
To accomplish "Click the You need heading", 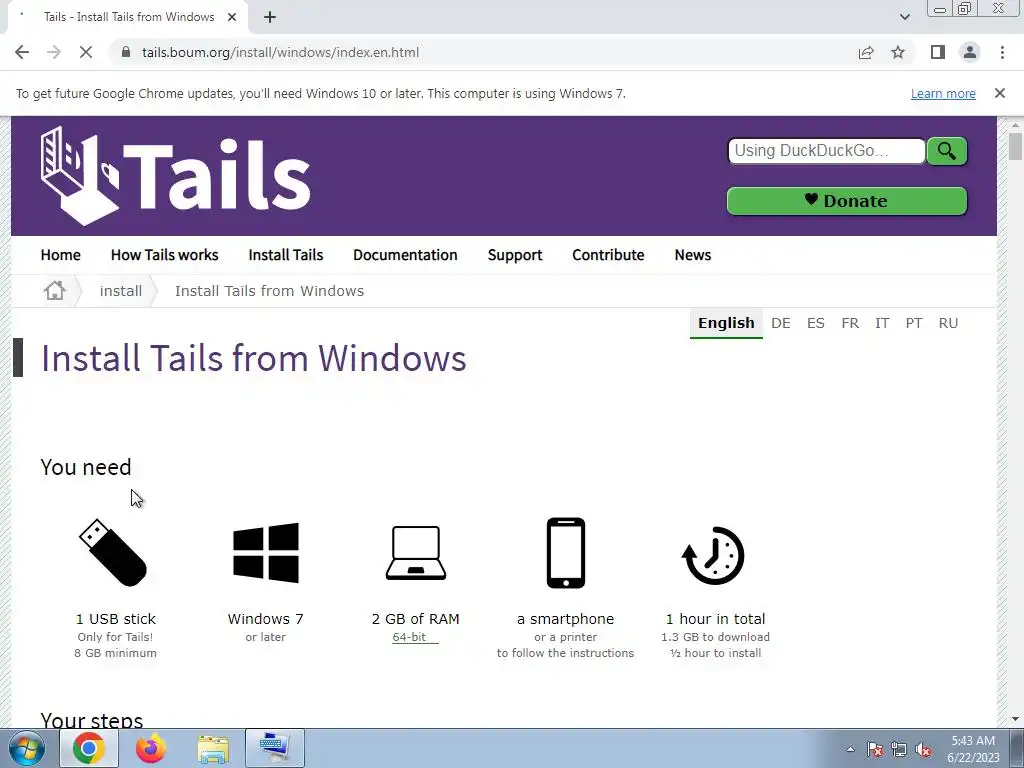I will click(86, 467).
